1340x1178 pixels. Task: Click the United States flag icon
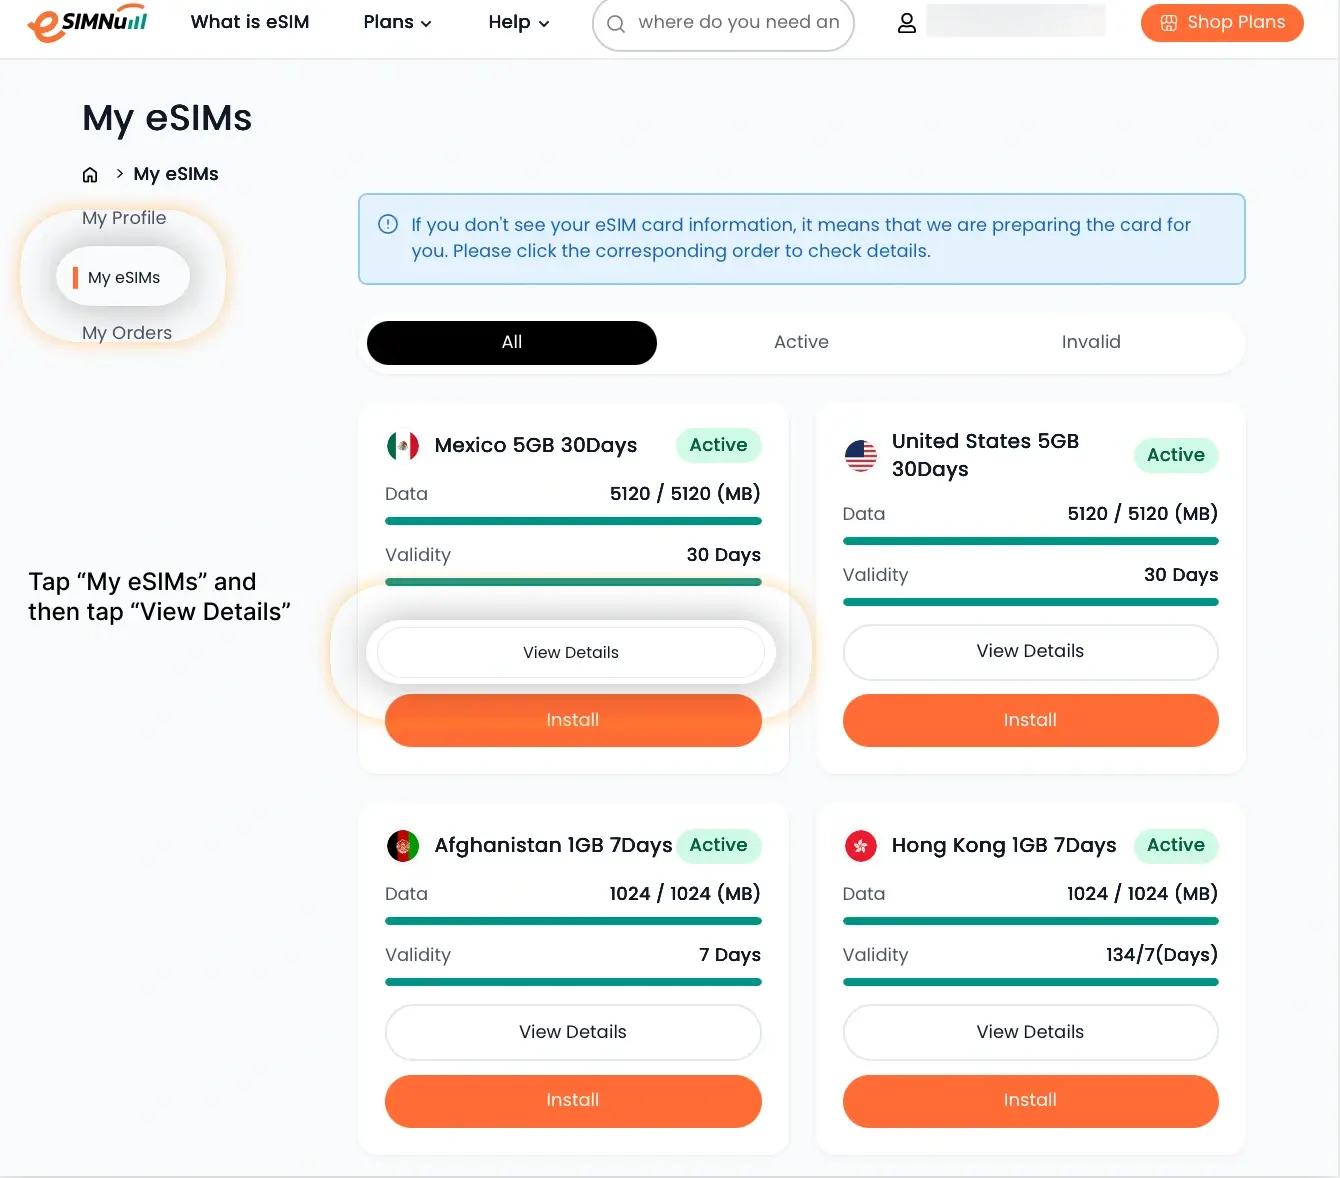pos(860,455)
